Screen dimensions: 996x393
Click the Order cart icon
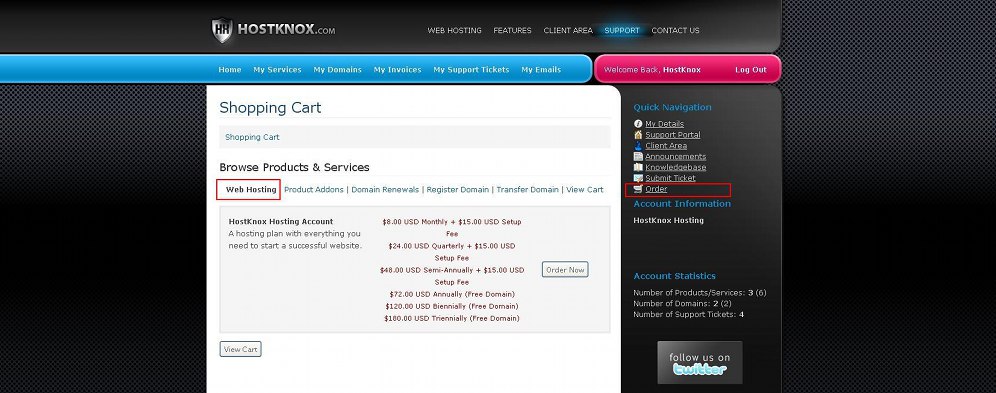[x=638, y=189]
